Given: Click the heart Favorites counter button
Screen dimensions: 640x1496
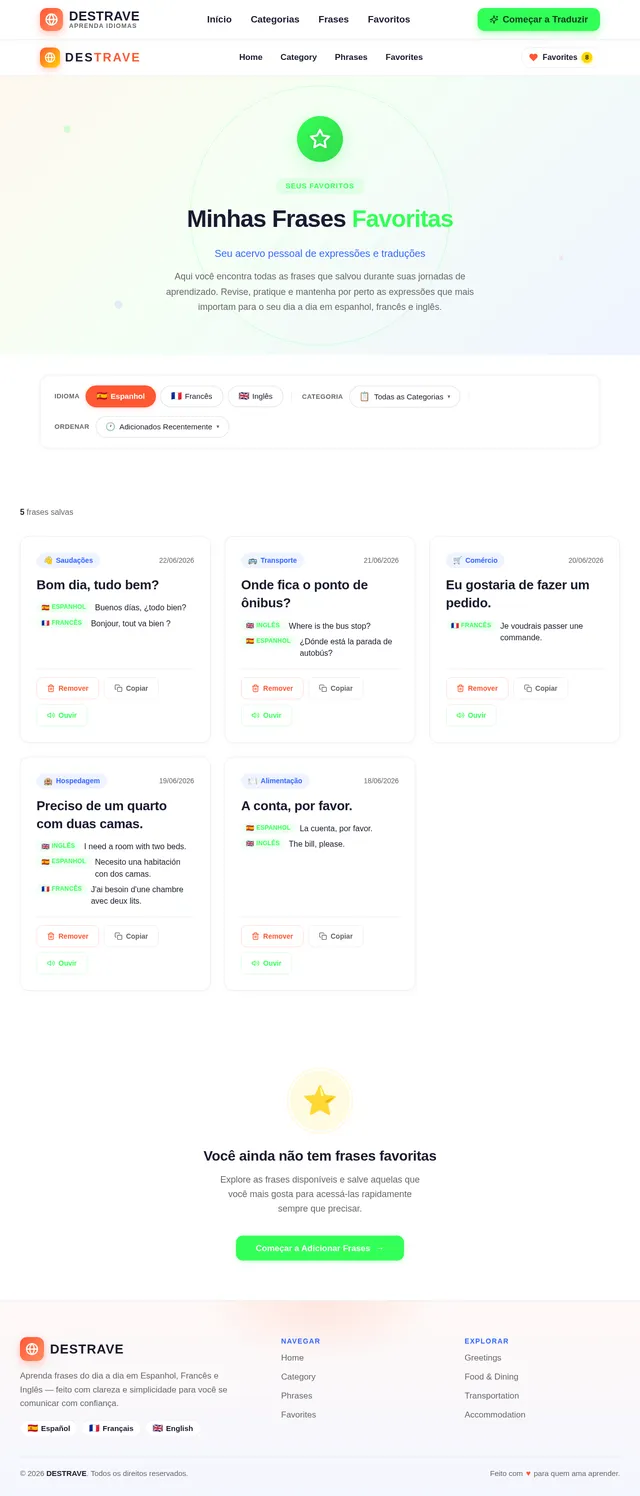Looking at the screenshot, I should (560, 57).
